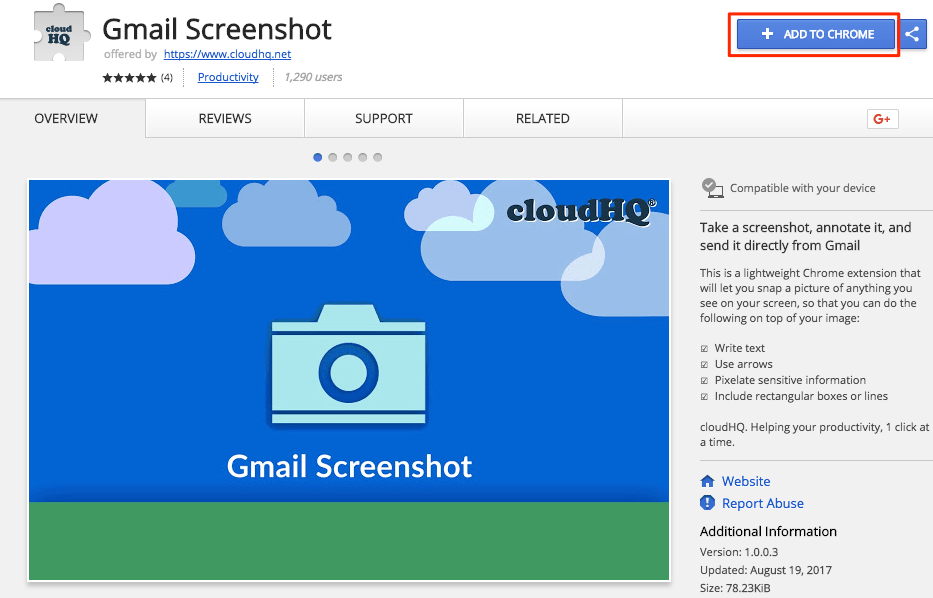
Task: Open the RELATED tab
Action: [x=542, y=118]
